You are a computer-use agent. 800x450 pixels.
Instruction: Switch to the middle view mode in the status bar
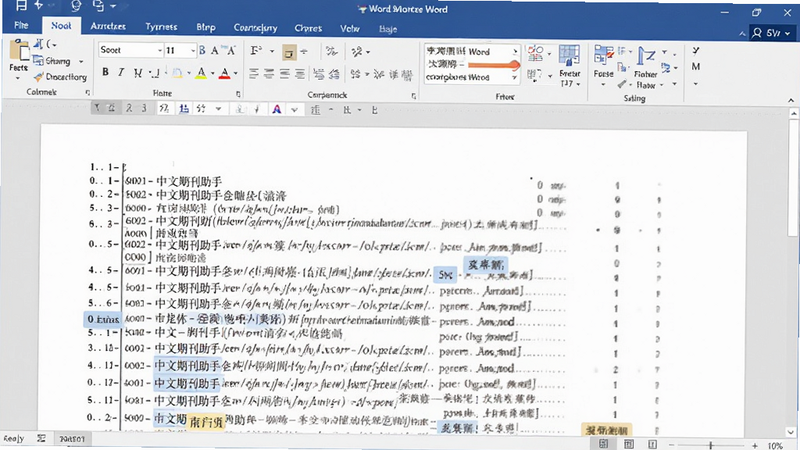pyautogui.click(x=629, y=444)
